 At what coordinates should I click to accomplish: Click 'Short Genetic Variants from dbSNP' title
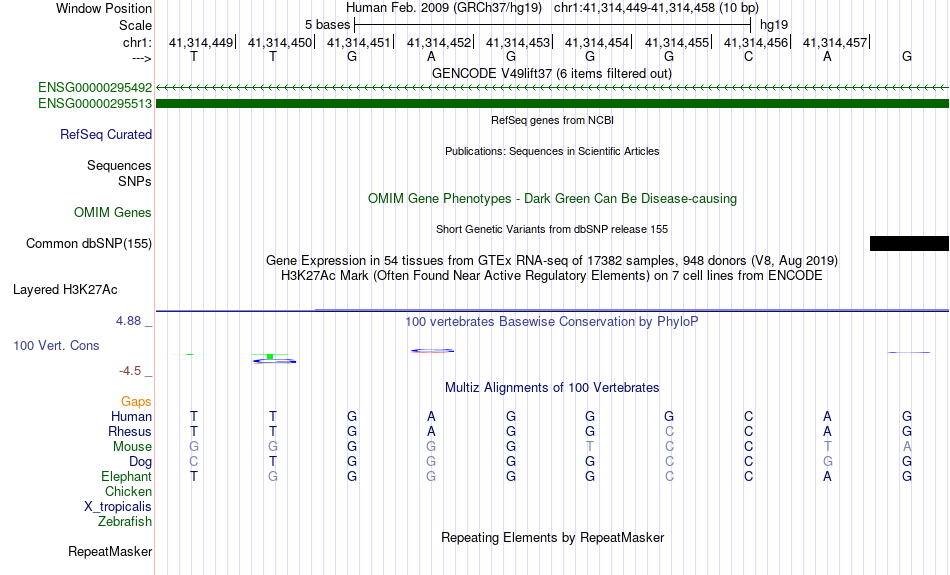552,230
